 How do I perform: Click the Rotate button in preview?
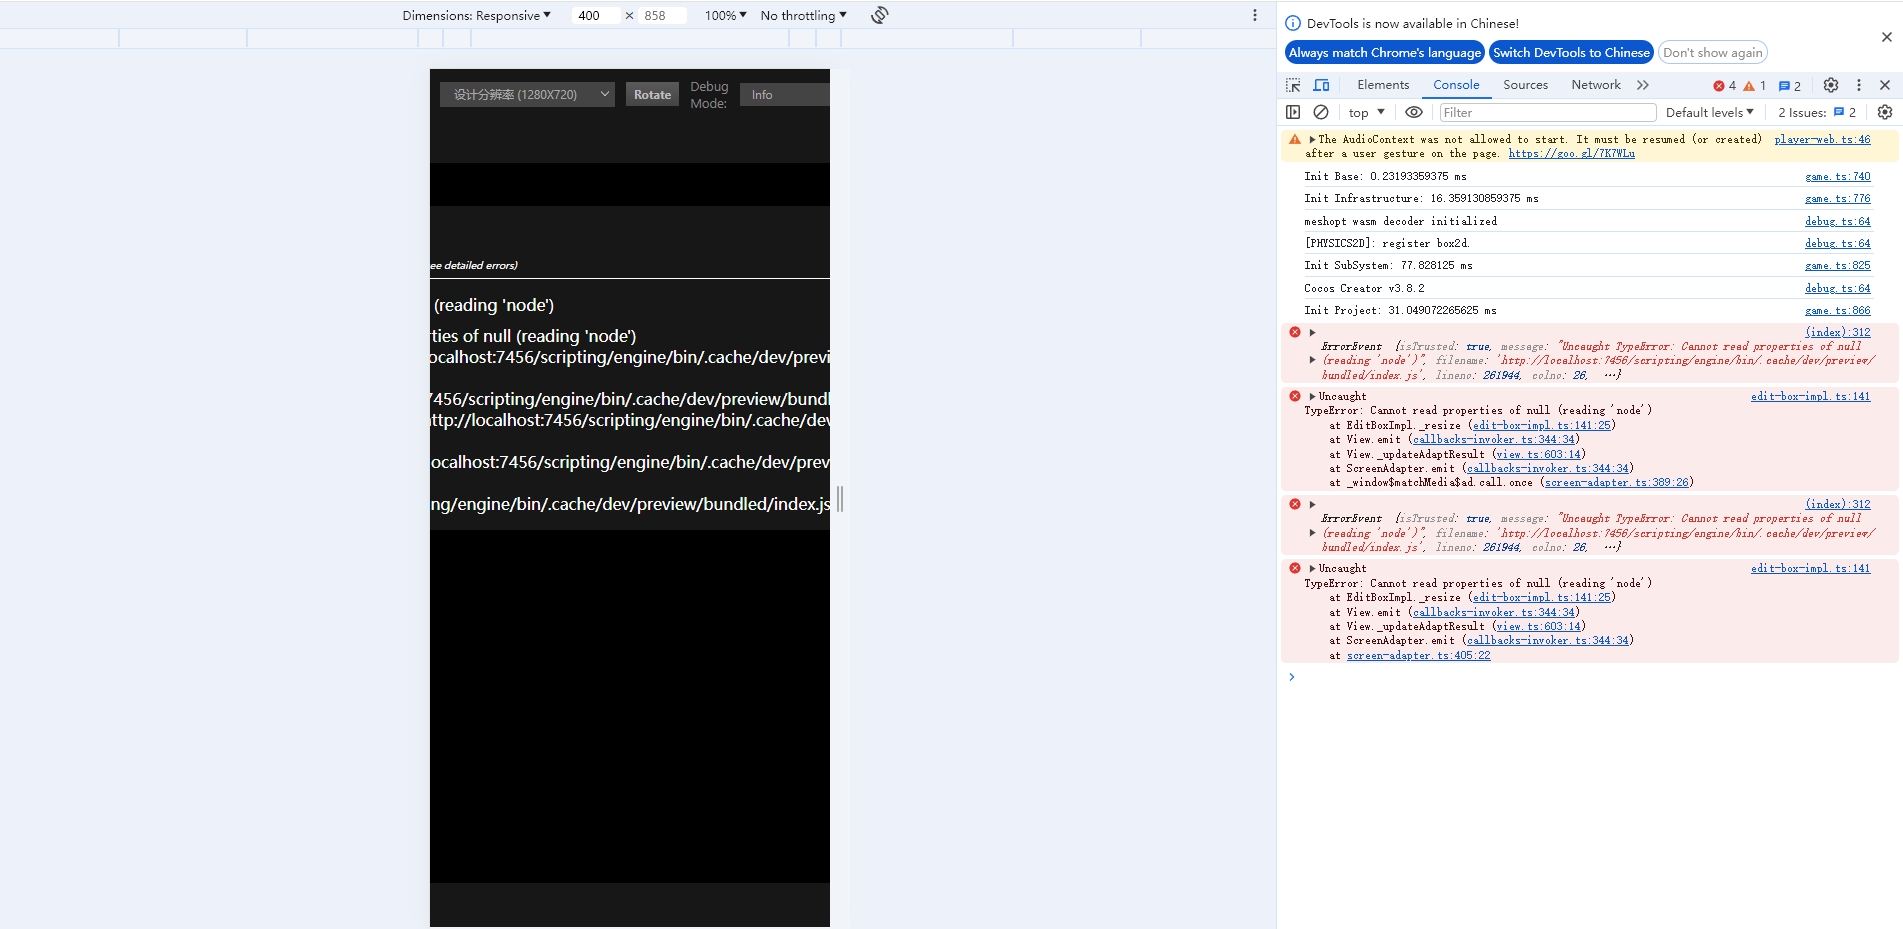pos(652,94)
